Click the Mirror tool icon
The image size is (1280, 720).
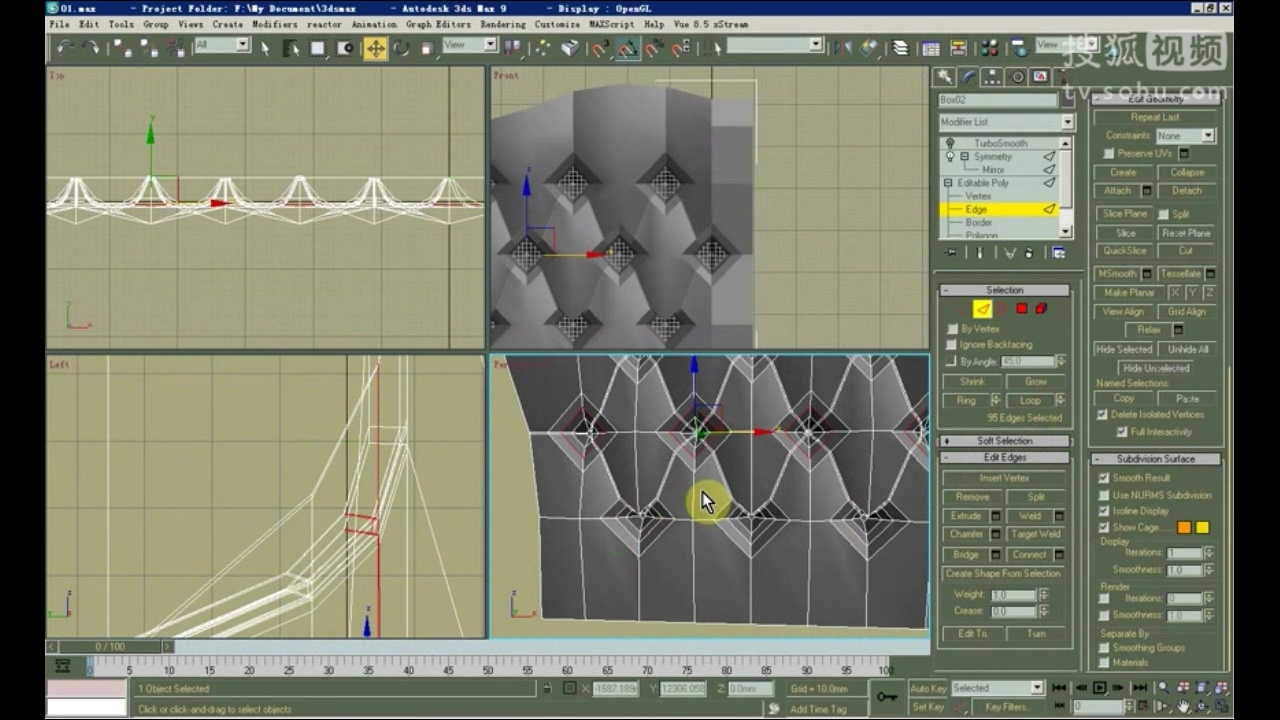tap(841, 46)
